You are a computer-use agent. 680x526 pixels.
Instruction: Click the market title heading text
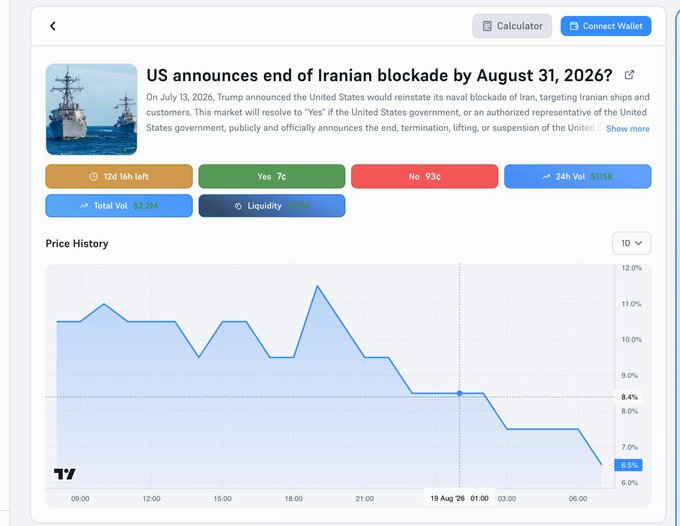coord(379,75)
